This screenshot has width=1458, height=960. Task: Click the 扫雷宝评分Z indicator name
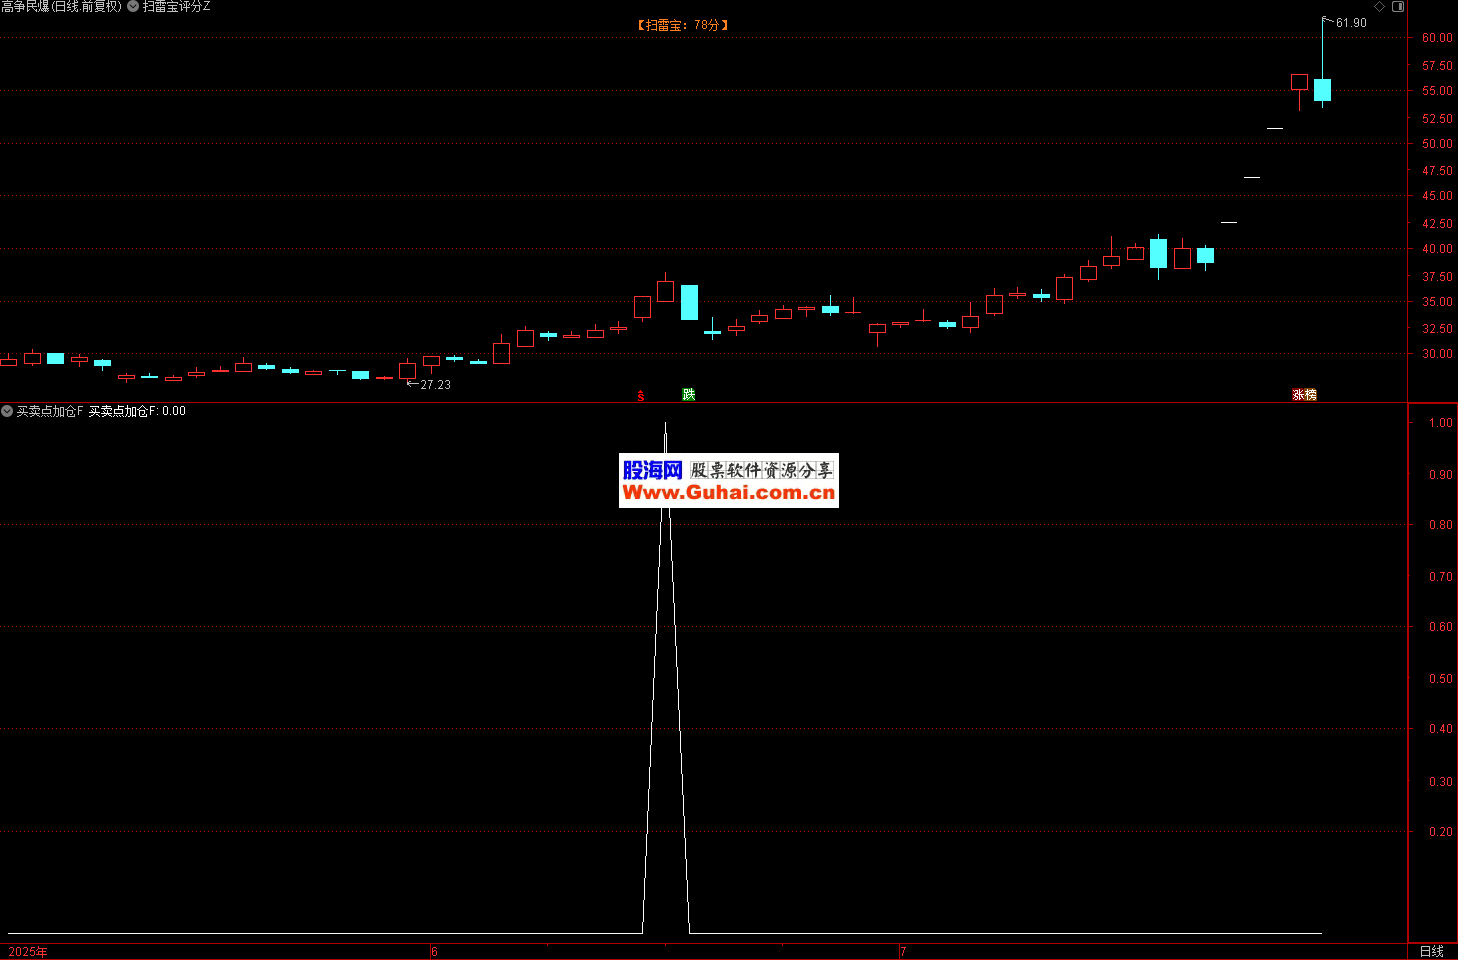click(177, 6)
